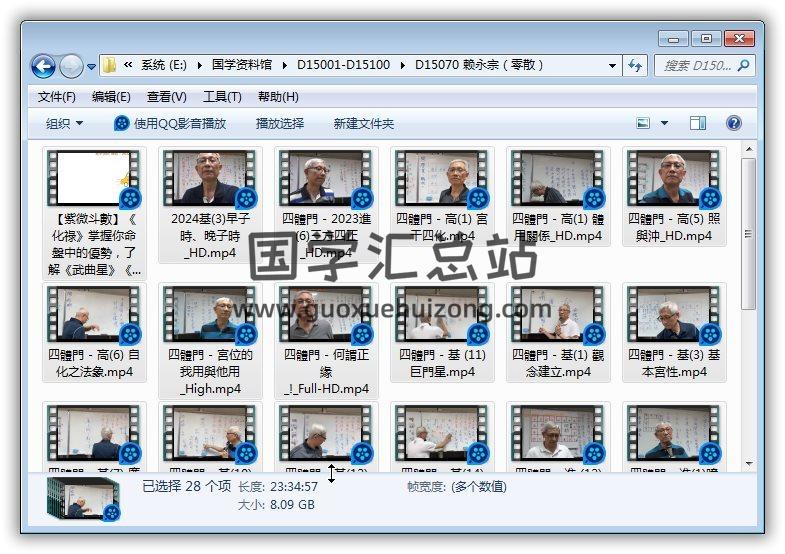Viewport: 785px width, 554px height.
Task: Expand the recent locations dropdown arrow
Action: tap(92, 67)
